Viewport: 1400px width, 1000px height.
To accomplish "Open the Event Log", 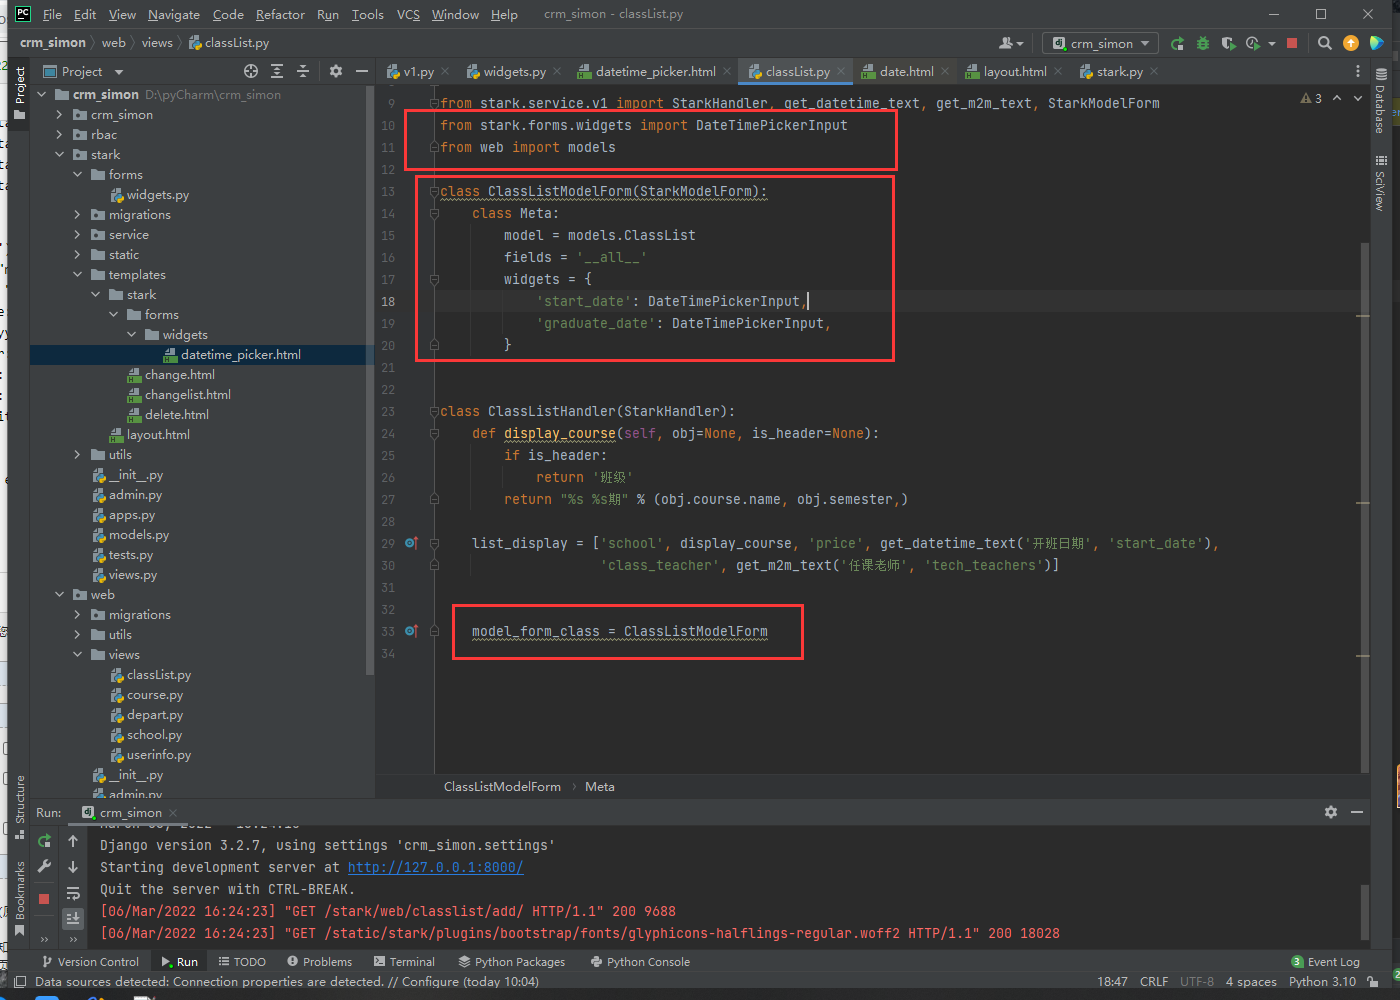I will (x=1325, y=962).
